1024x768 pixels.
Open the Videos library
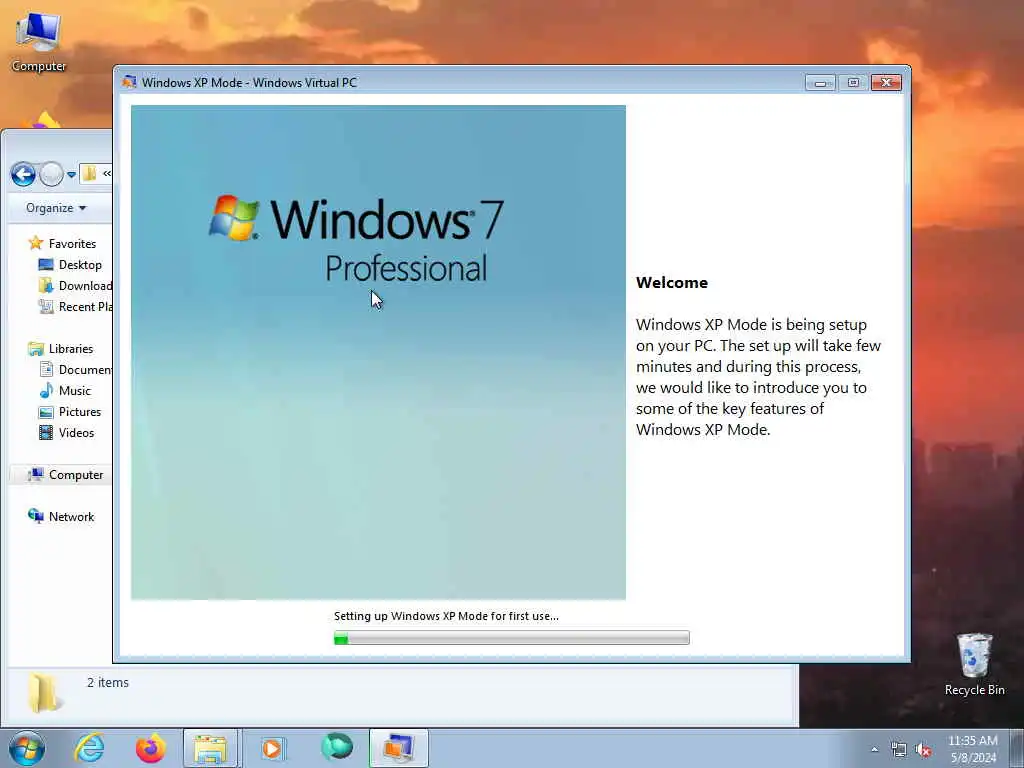point(67,432)
